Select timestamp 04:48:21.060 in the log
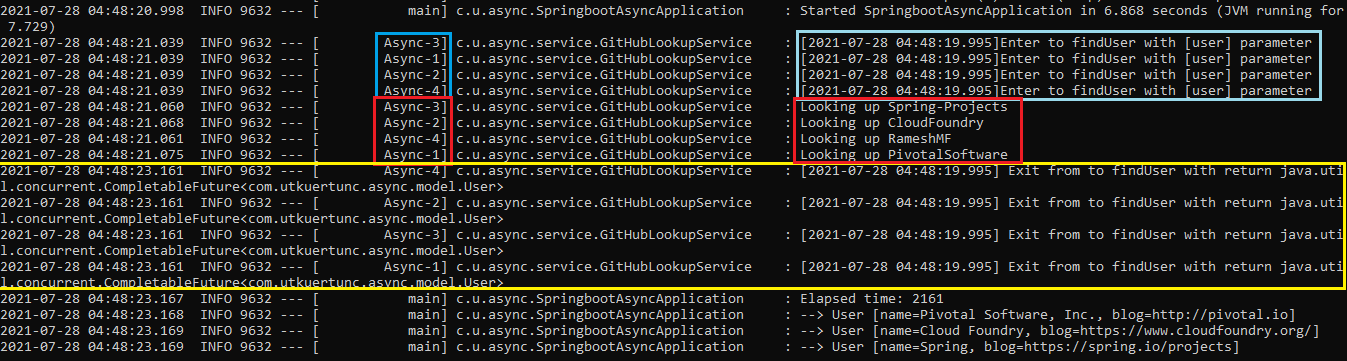 click(x=137, y=107)
